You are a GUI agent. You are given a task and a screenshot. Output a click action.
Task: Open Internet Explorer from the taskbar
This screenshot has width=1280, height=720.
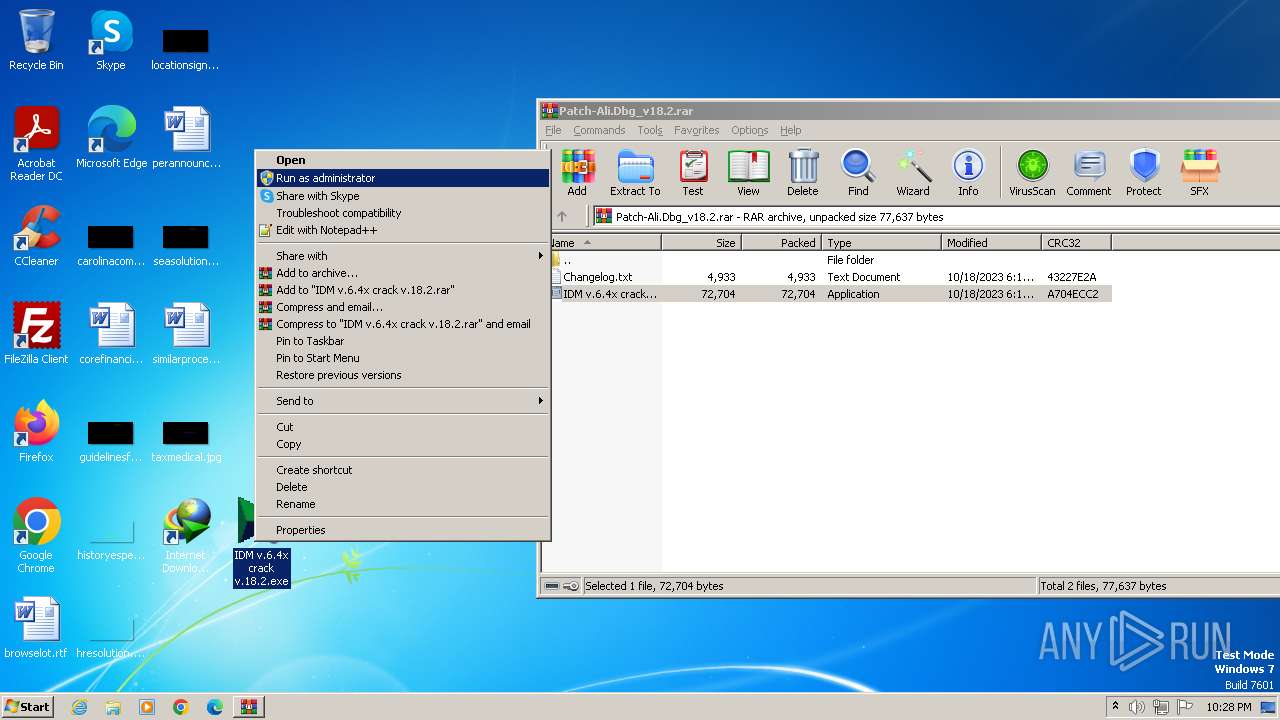point(79,707)
